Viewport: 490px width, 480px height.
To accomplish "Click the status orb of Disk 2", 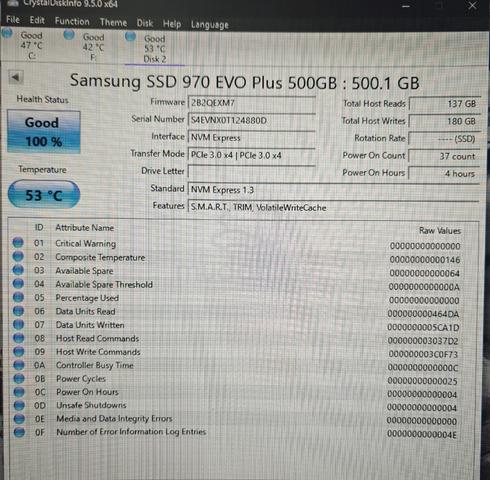I will [x=130, y=36].
